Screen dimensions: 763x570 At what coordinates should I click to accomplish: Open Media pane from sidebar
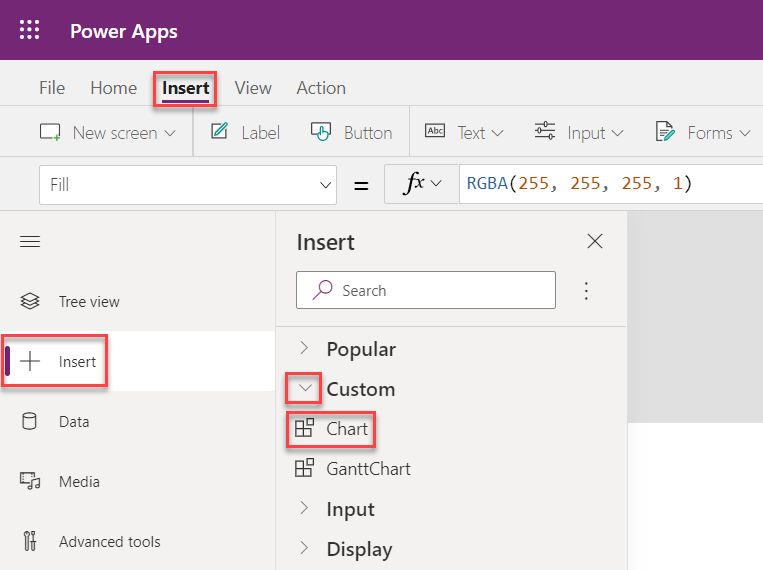78,482
